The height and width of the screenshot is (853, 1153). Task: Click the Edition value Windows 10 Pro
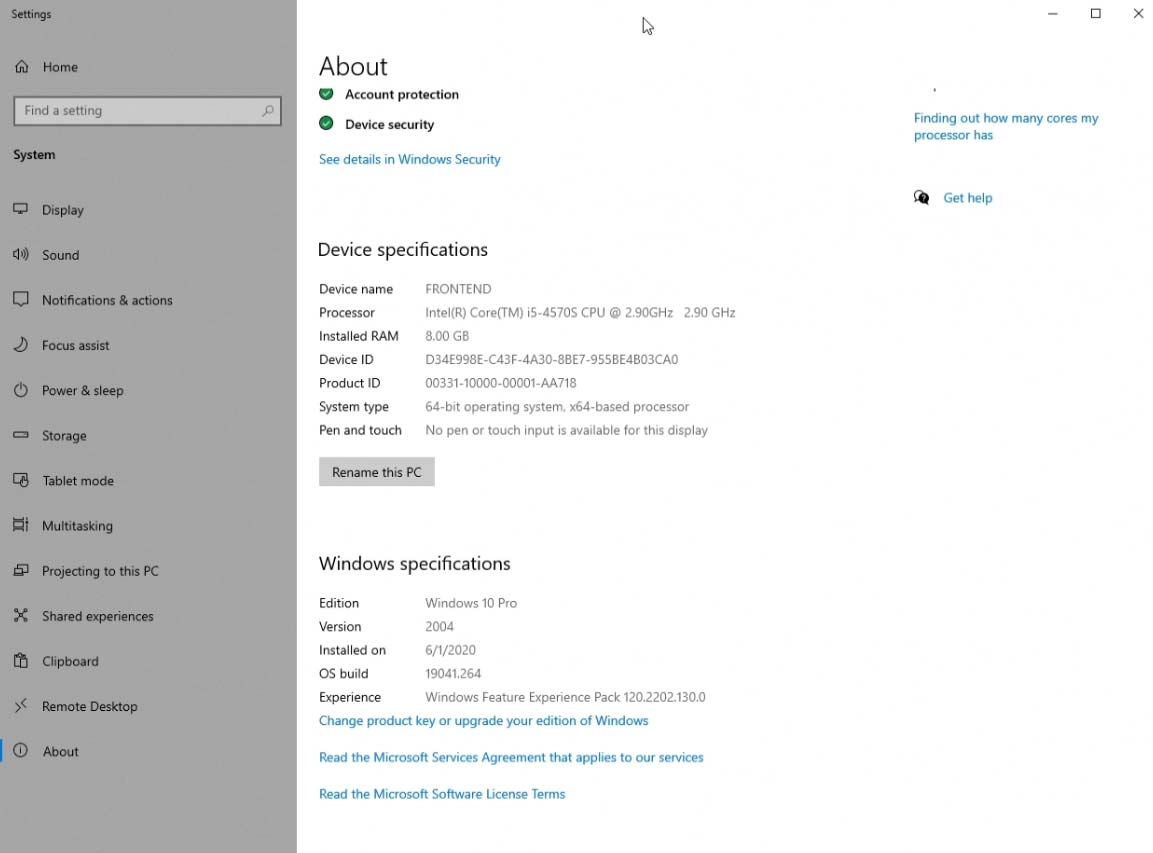(471, 603)
